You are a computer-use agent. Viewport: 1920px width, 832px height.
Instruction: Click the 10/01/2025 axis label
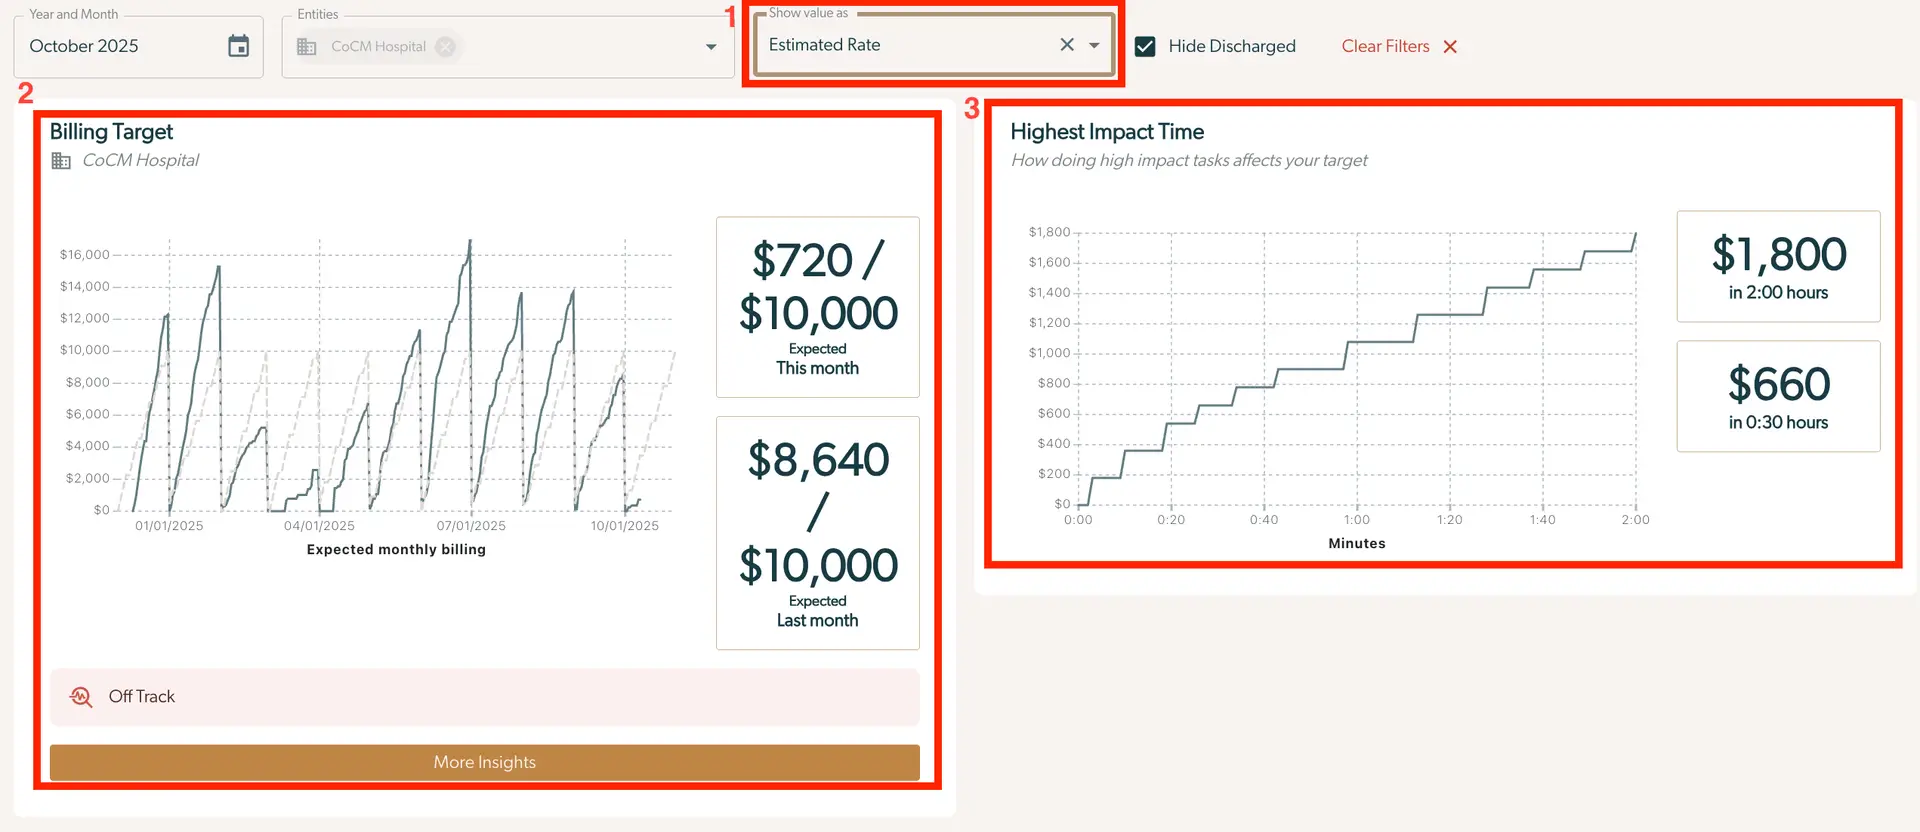tap(625, 526)
